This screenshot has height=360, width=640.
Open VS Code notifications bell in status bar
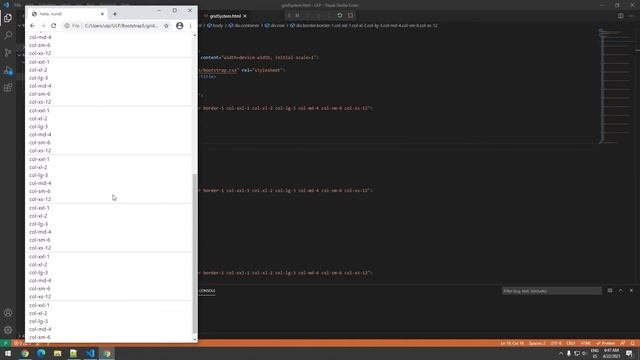(633, 343)
